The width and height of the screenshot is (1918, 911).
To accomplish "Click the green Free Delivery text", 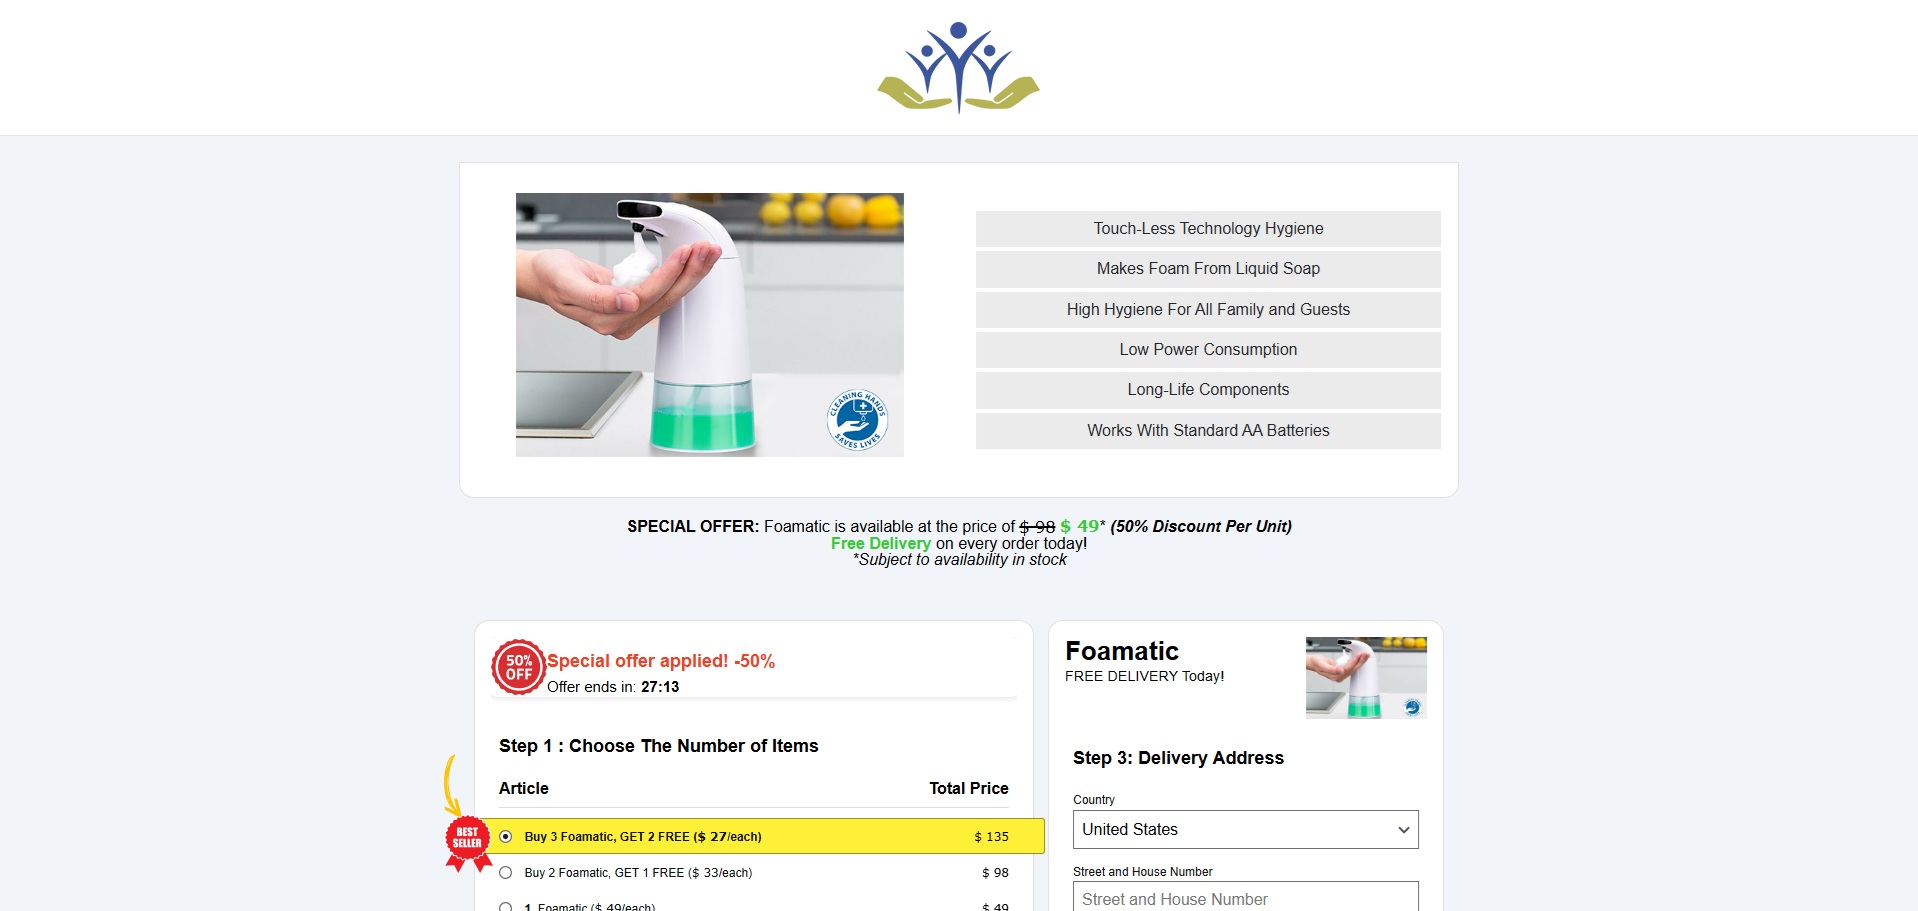I will point(880,543).
